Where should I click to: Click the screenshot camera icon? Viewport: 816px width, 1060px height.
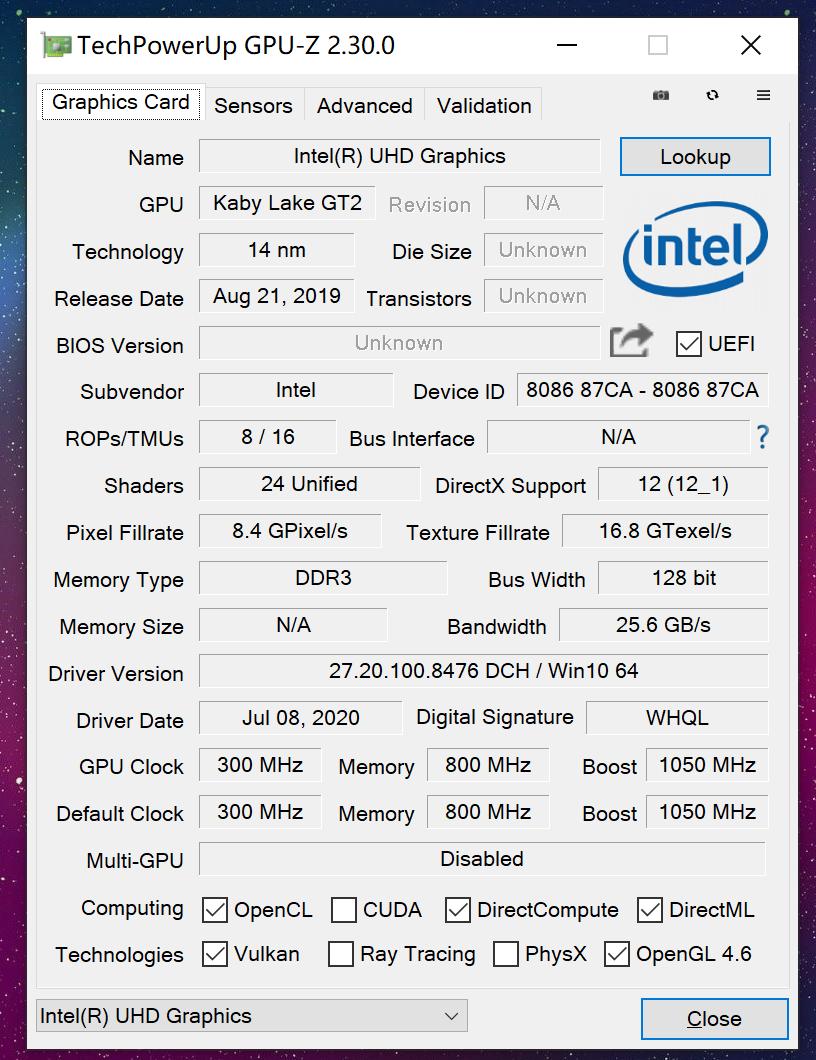(661, 95)
